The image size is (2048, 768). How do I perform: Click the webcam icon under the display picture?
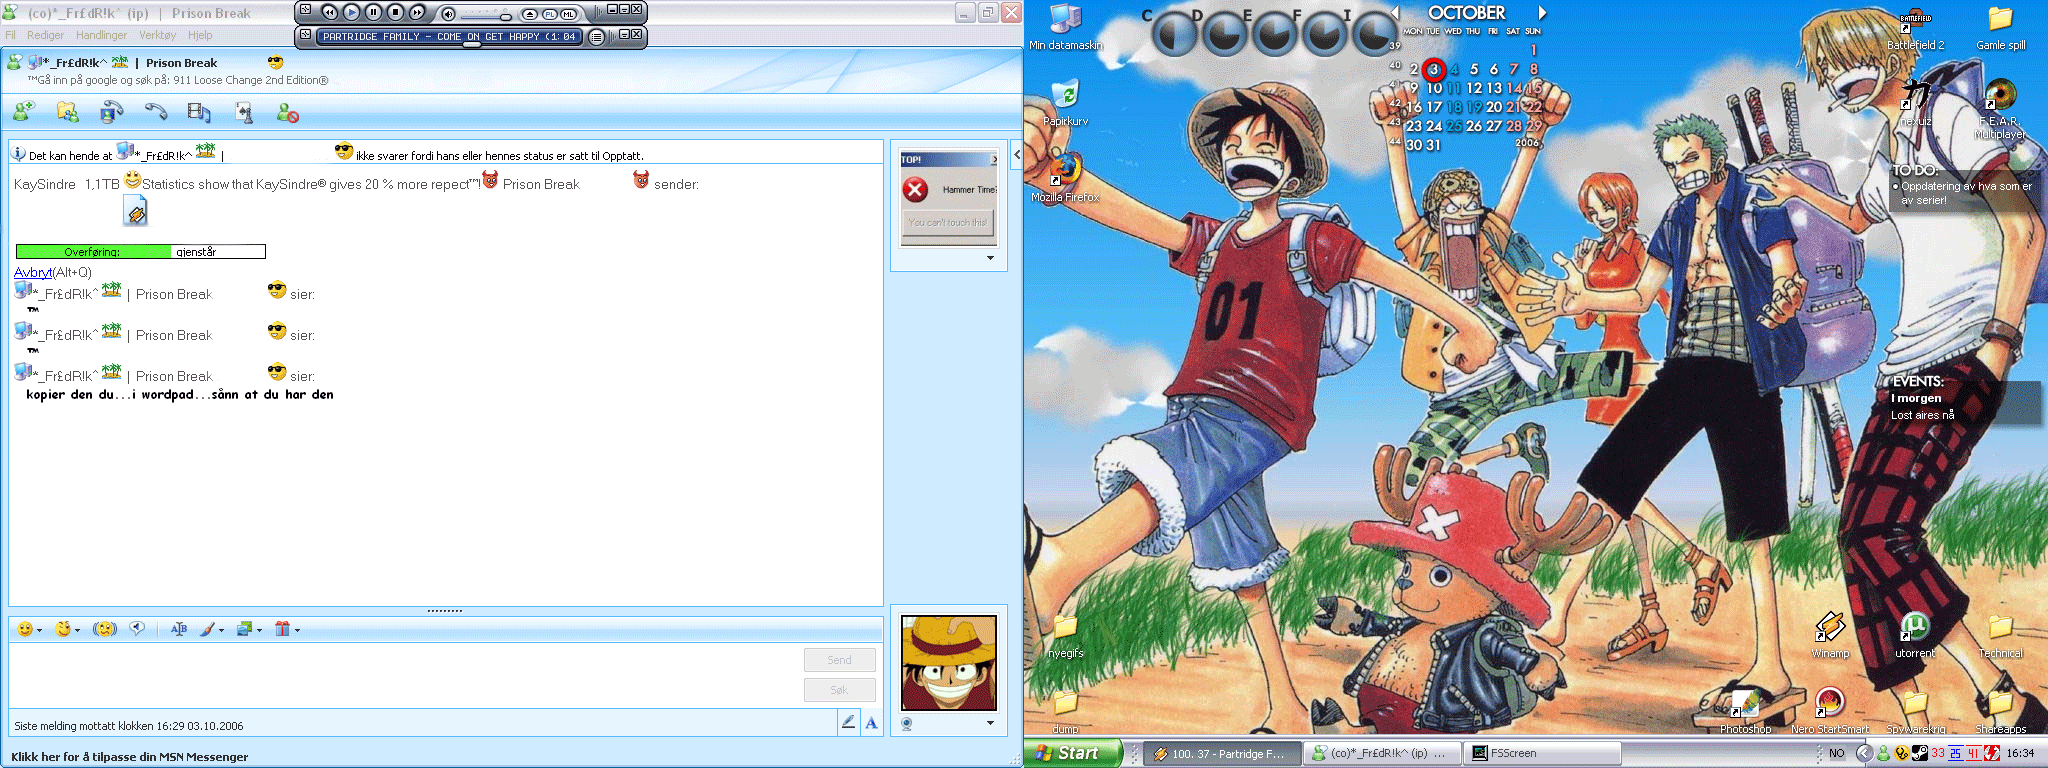(907, 724)
